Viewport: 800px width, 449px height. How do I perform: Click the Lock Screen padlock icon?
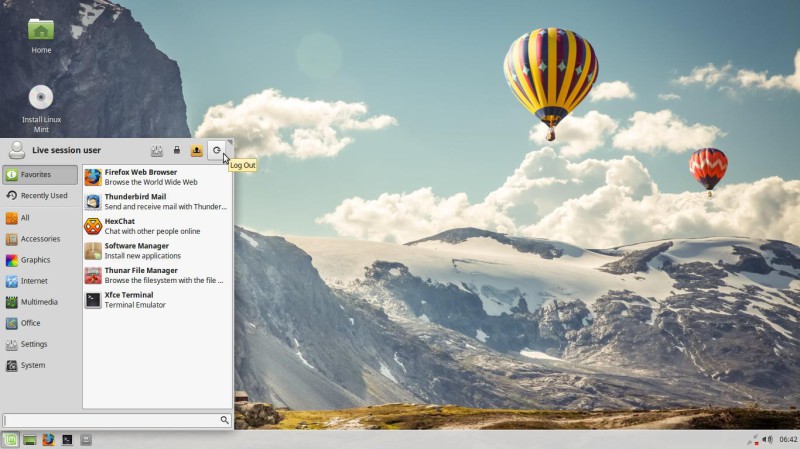(x=177, y=150)
